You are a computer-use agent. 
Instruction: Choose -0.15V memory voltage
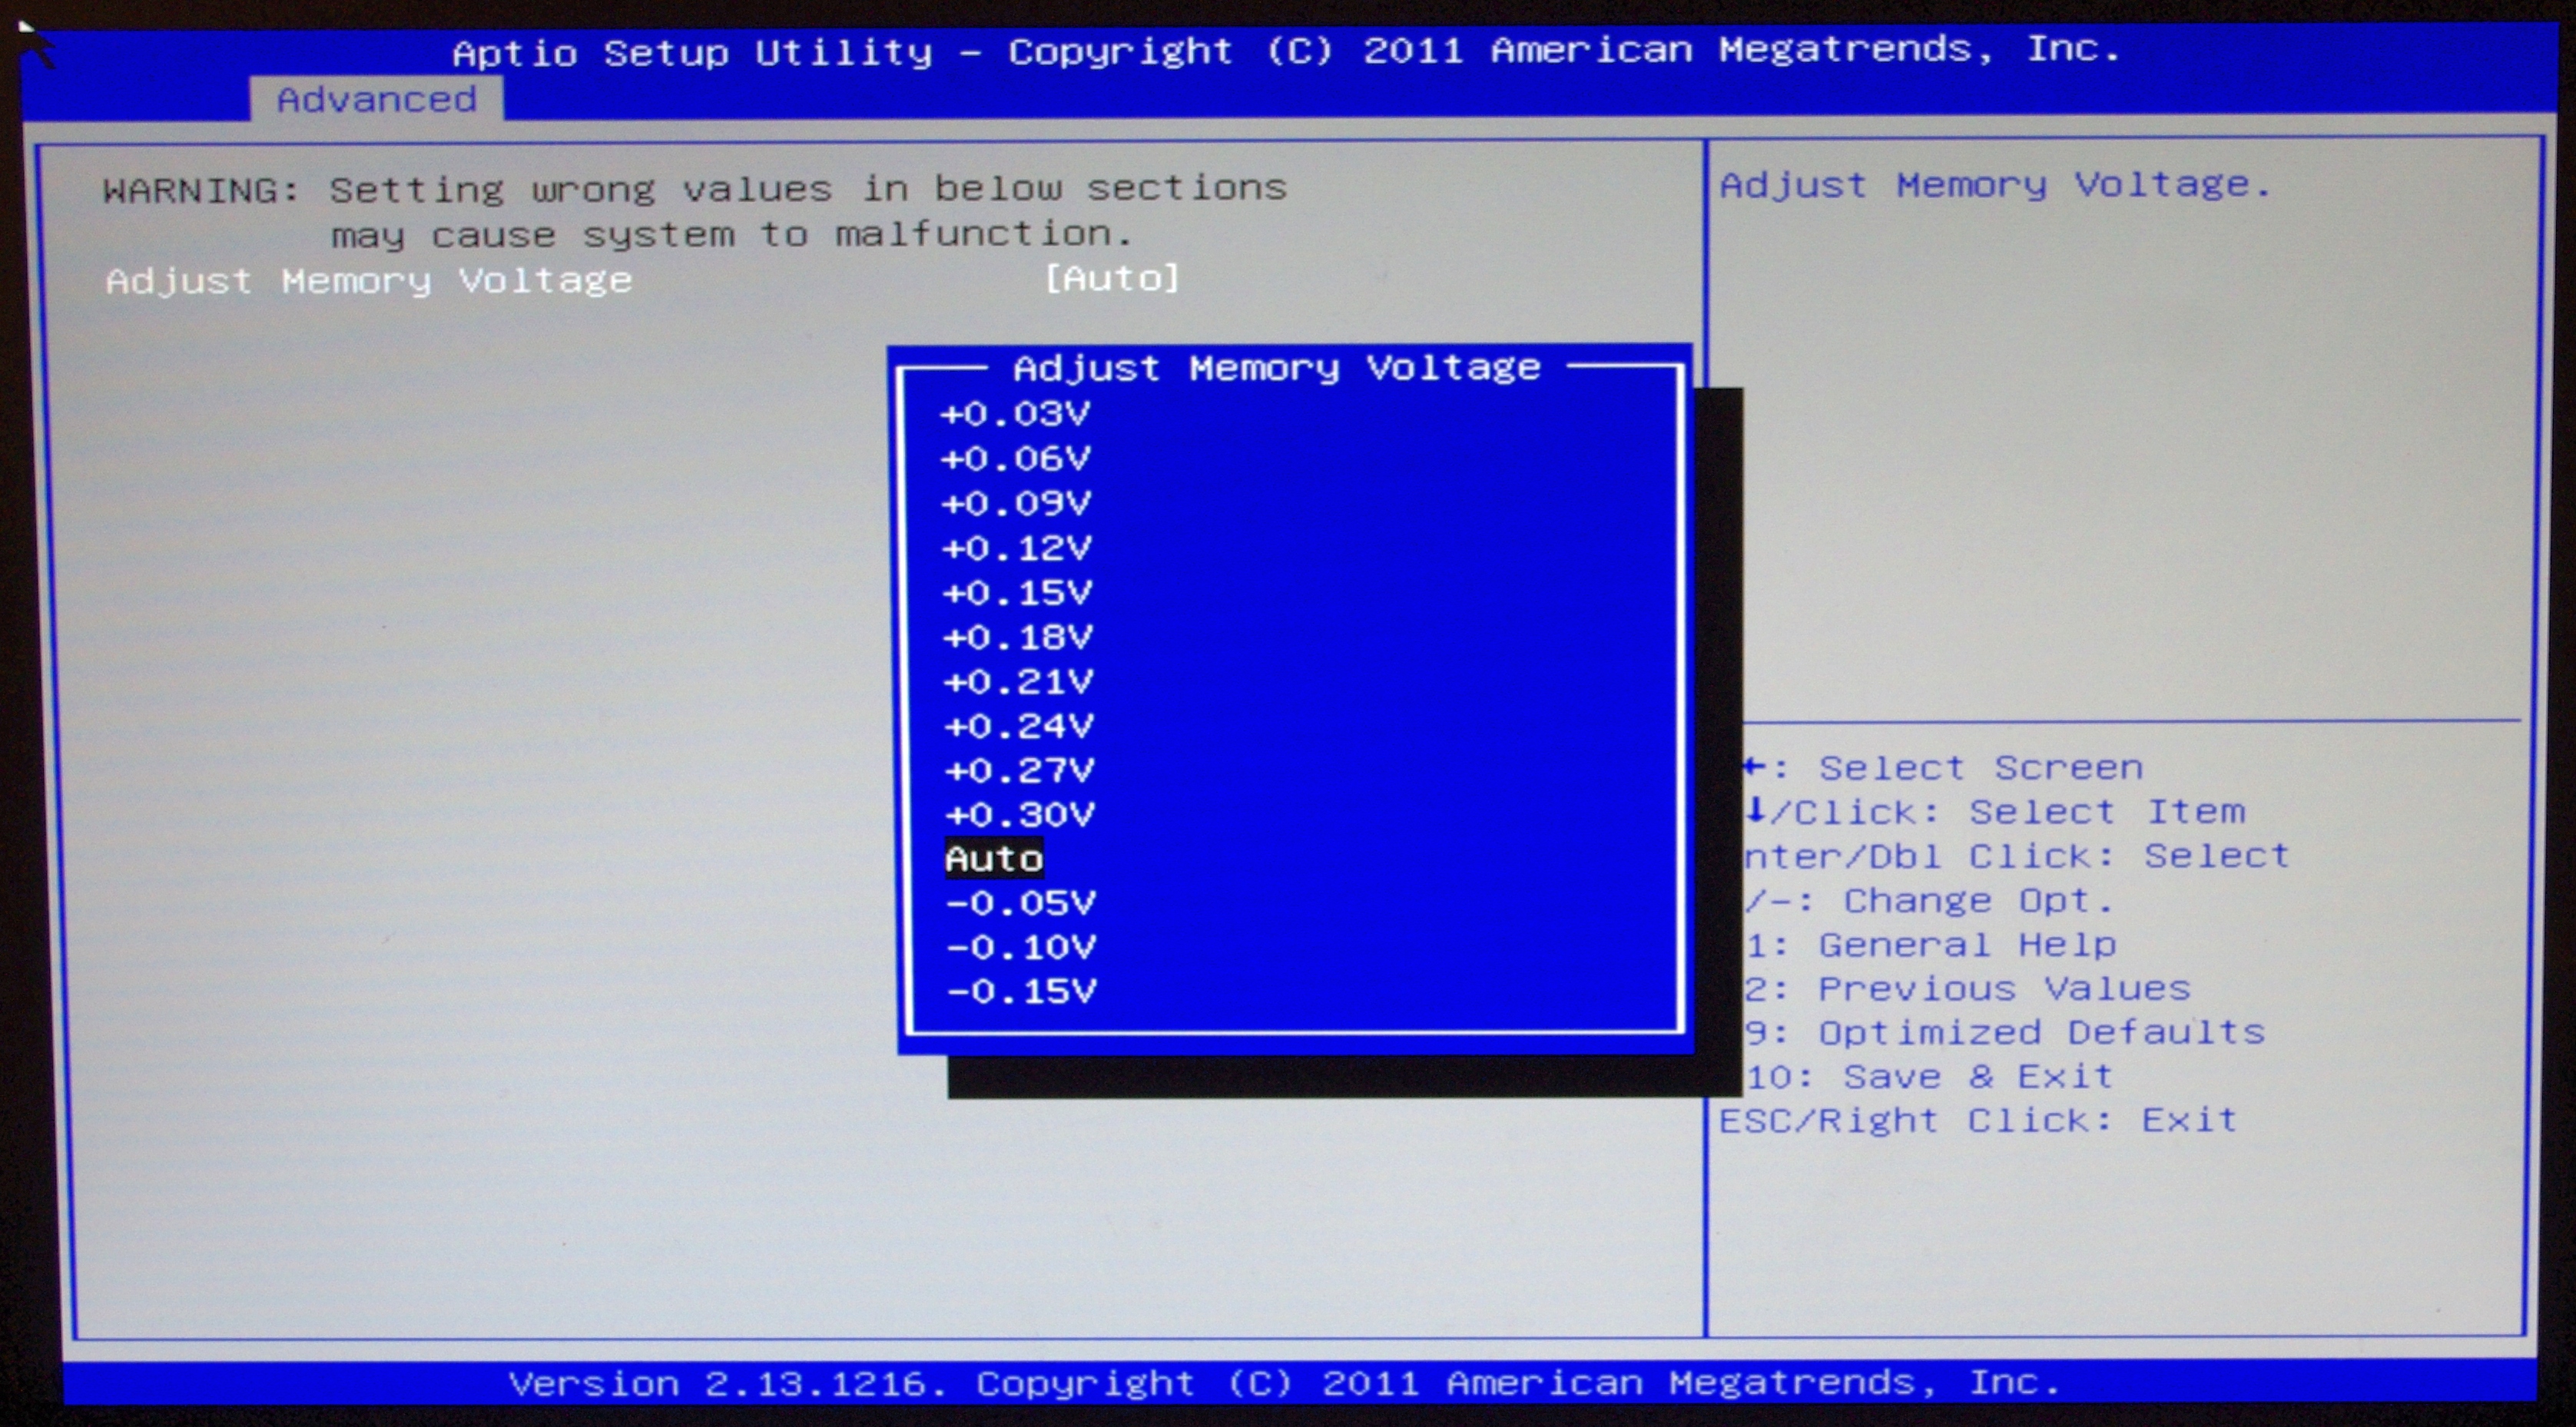[1021, 992]
